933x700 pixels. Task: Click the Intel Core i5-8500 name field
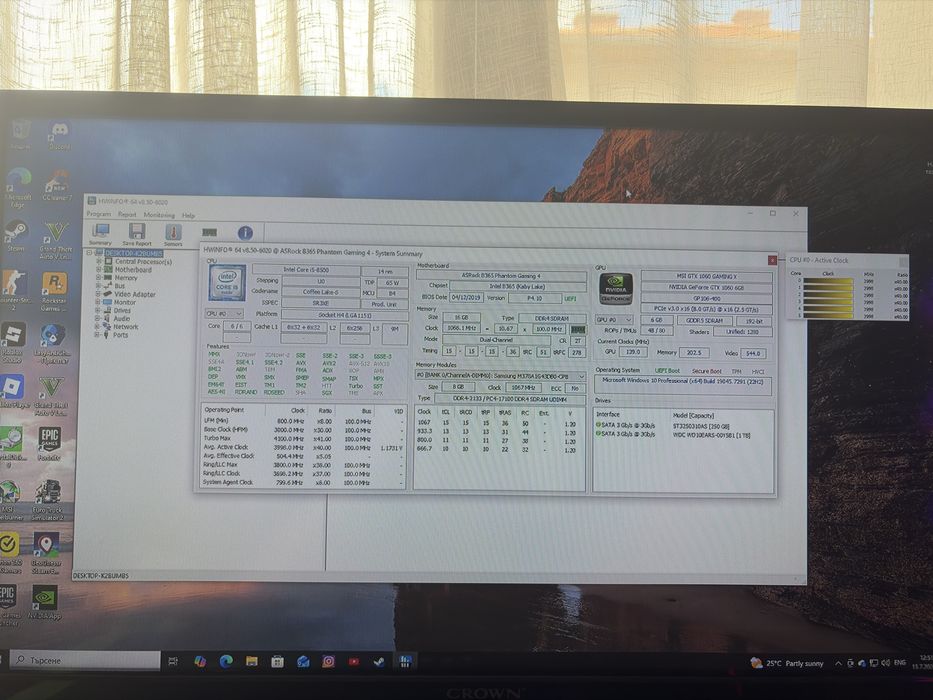tap(306, 270)
